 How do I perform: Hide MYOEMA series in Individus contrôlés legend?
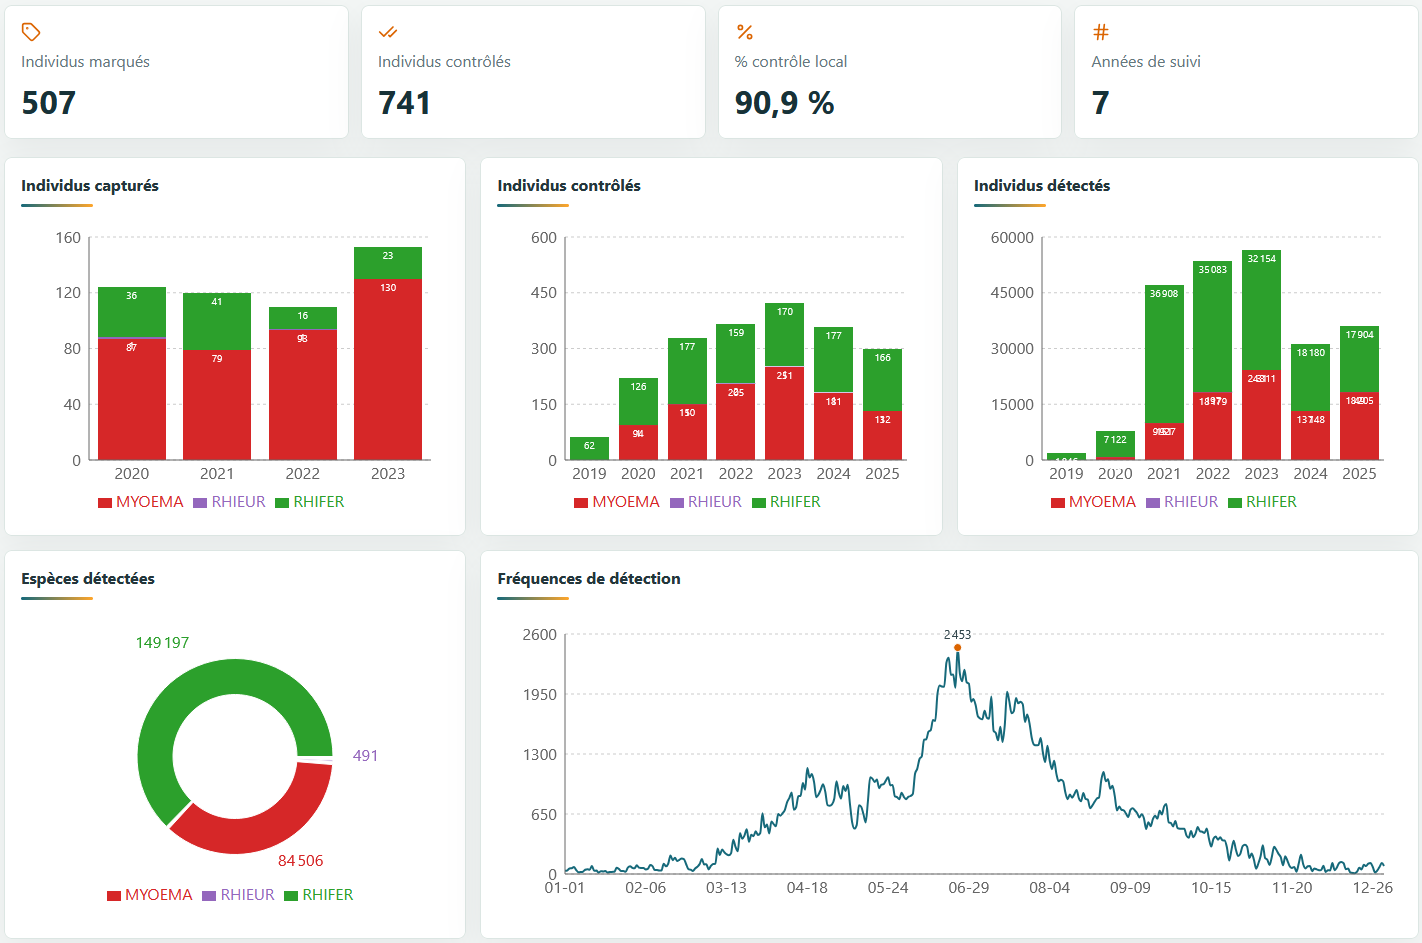(x=617, y=502)
